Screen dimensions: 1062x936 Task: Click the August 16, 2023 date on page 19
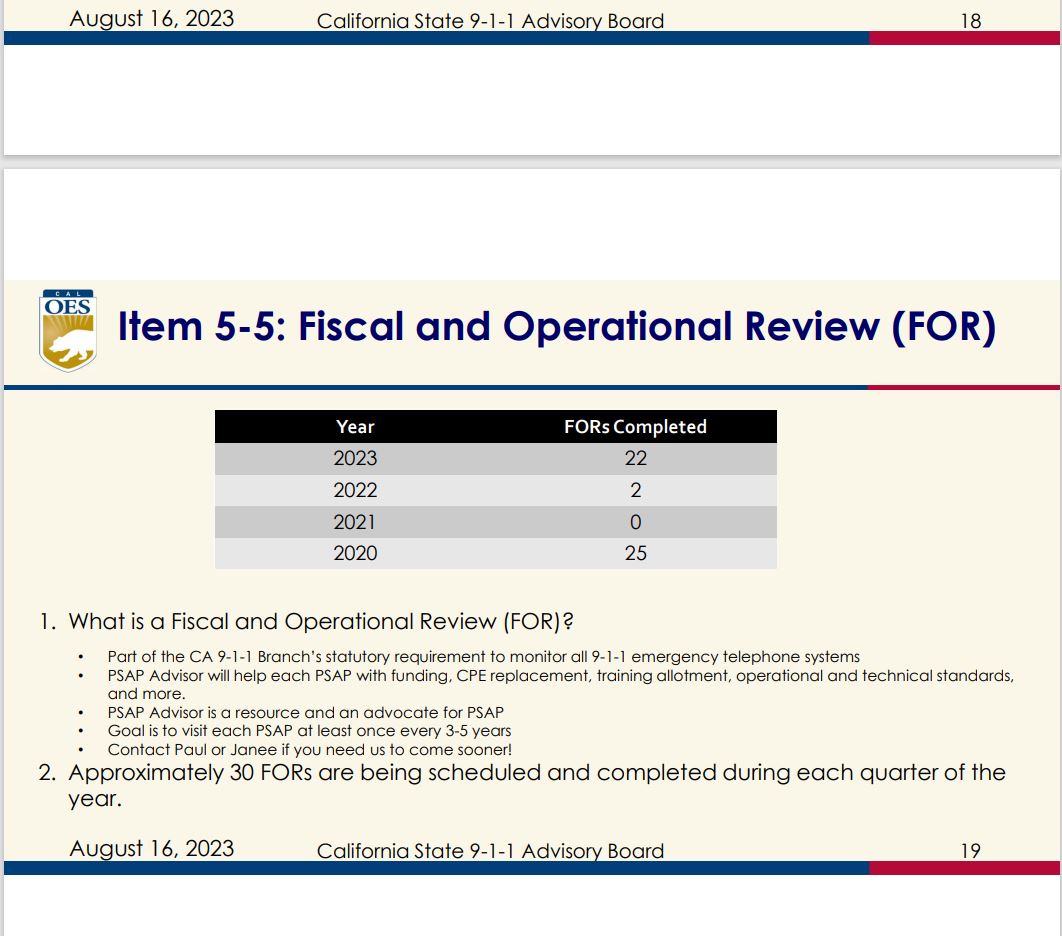152,849
